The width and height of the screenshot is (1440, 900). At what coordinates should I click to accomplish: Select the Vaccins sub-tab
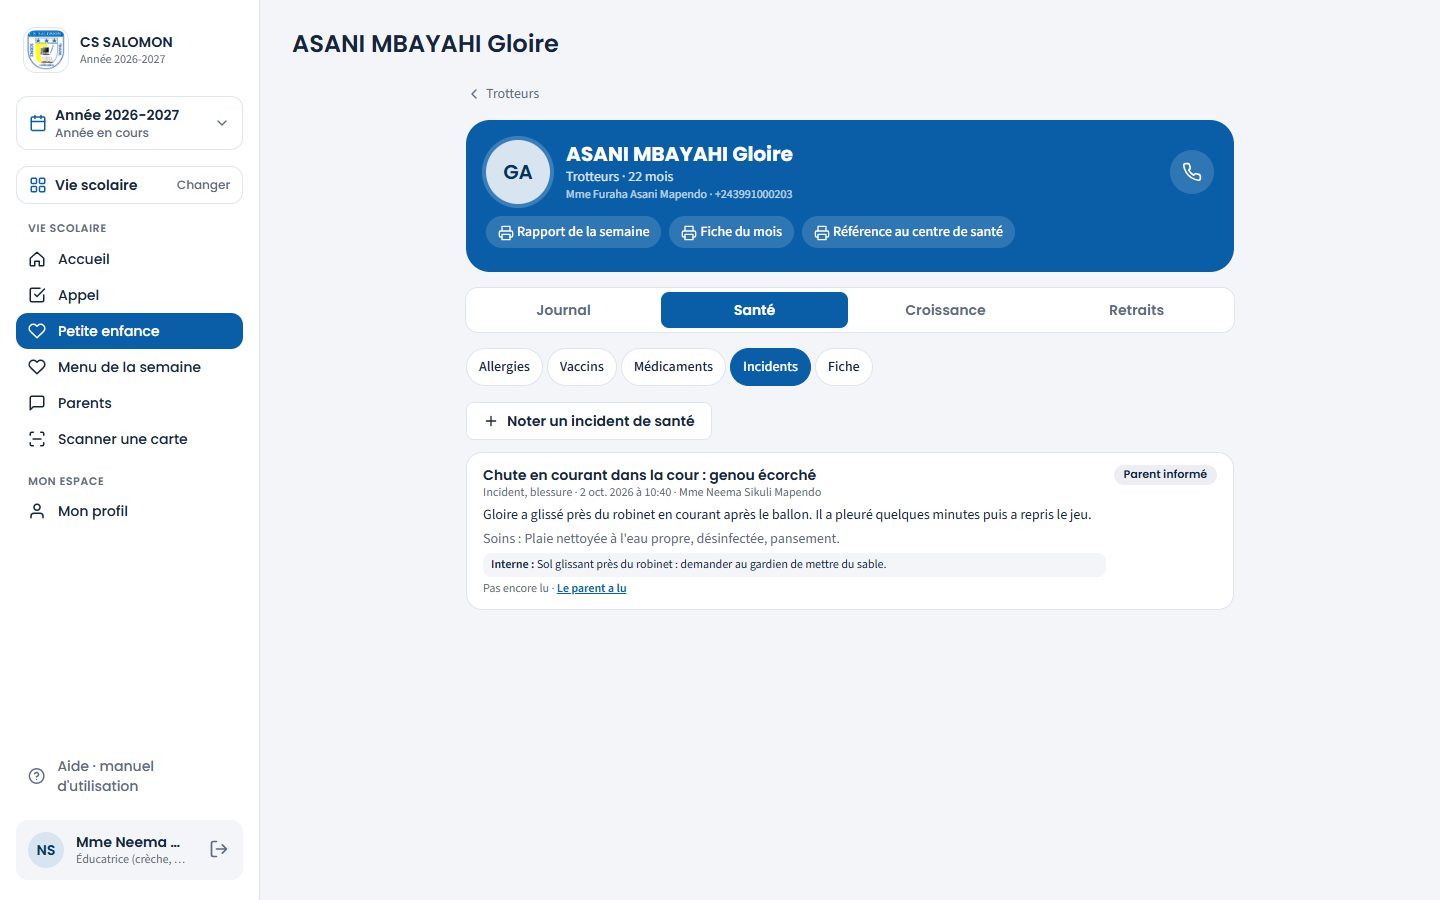[582, 367]
